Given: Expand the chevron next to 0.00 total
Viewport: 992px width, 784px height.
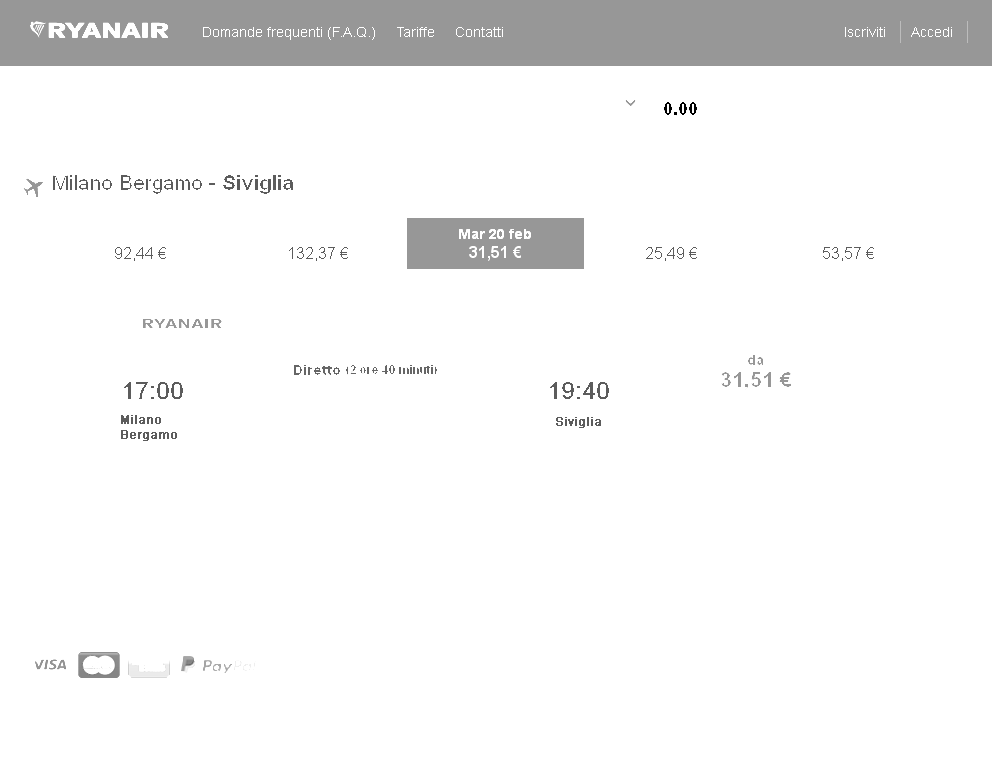Looking at the screenshot, I should click(x=630, y=103).
